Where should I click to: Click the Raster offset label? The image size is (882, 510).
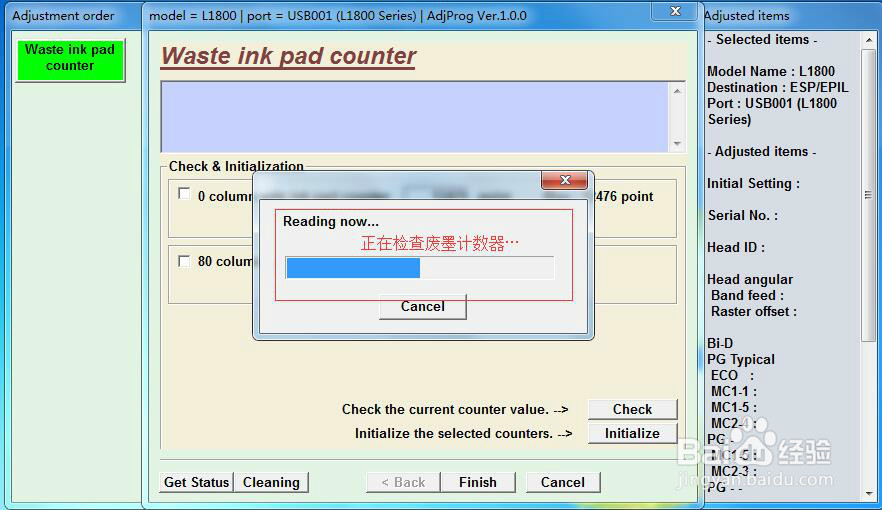(754, 312)
